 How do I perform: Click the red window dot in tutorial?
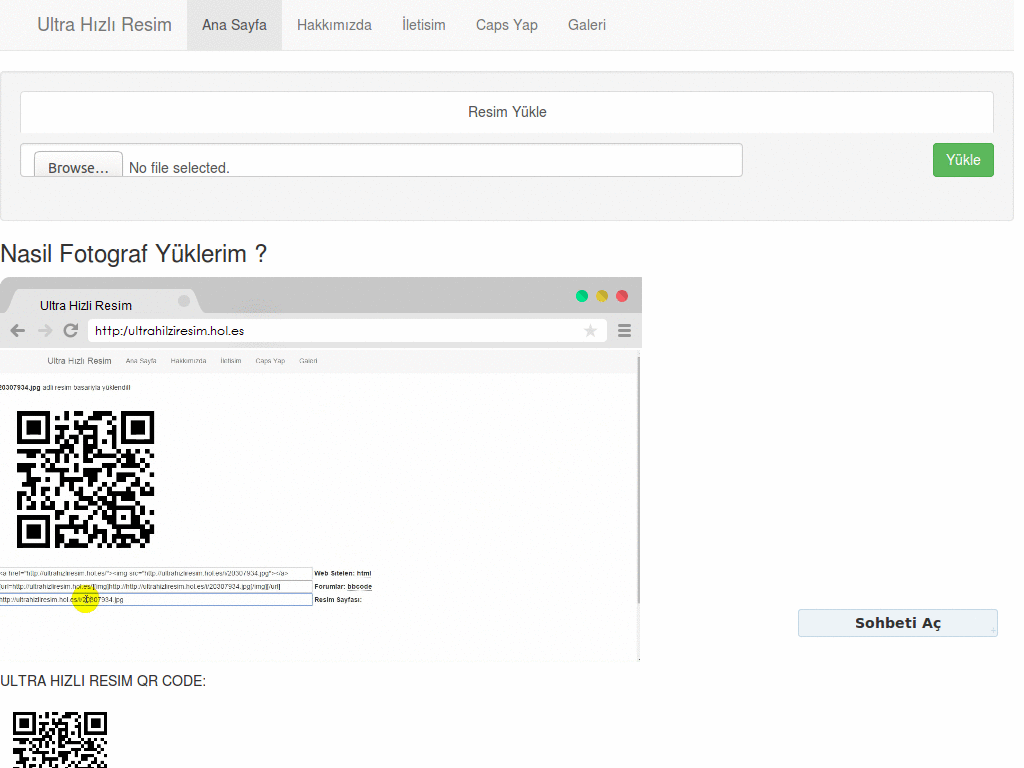tap(622, 296)
